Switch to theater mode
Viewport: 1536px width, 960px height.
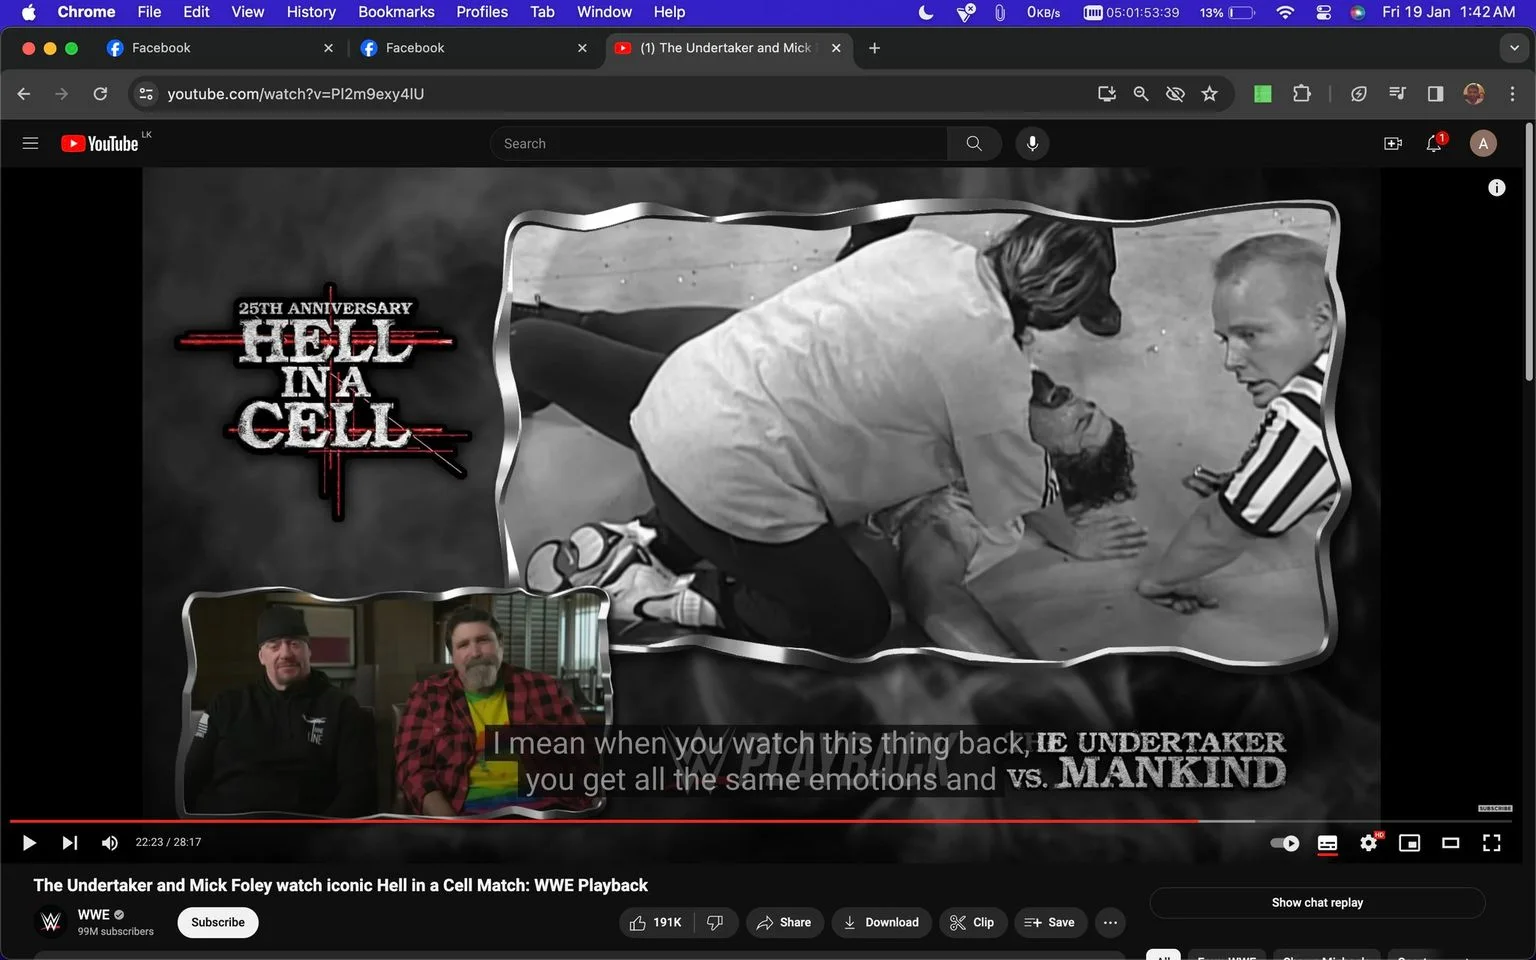(1450, 843)
